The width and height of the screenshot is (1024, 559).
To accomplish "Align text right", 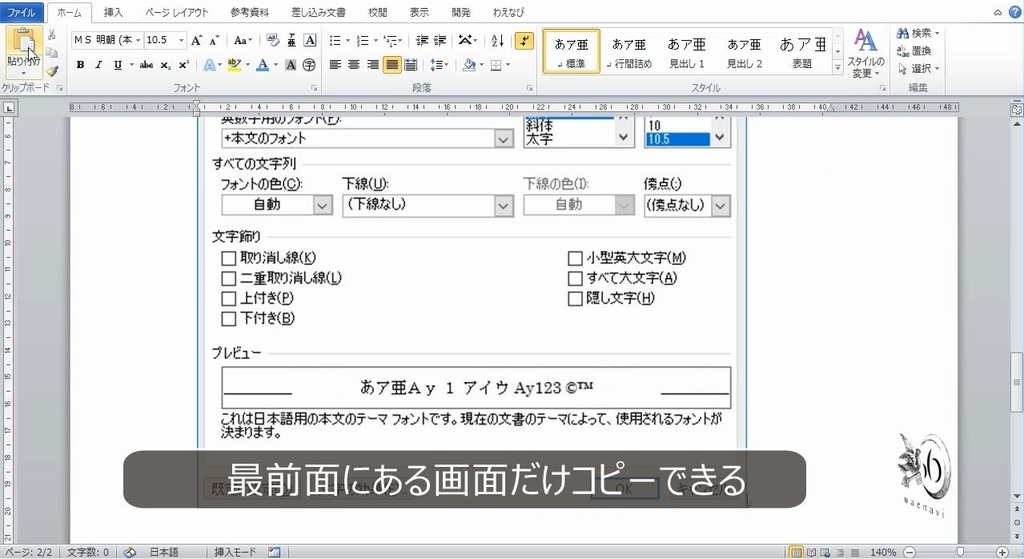I will tap(373, 65).
